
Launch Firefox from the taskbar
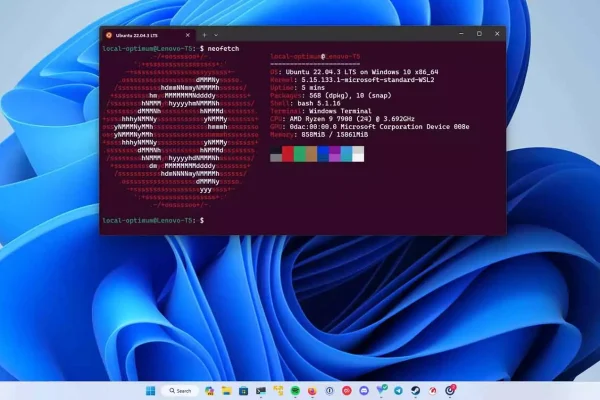312,390
